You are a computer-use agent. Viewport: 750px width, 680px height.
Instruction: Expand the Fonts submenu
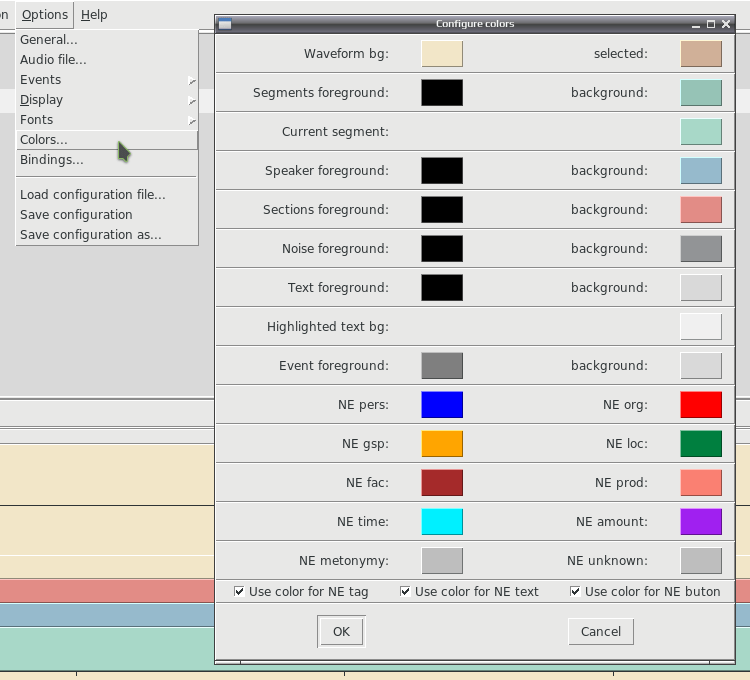pos(107,120)
